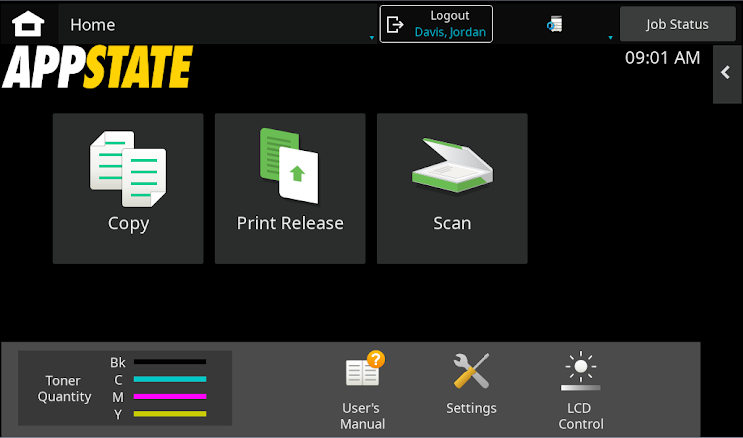Expand the side action panel chevron
The height and width of the screenshot is (438, 743).
coord(726,73)
